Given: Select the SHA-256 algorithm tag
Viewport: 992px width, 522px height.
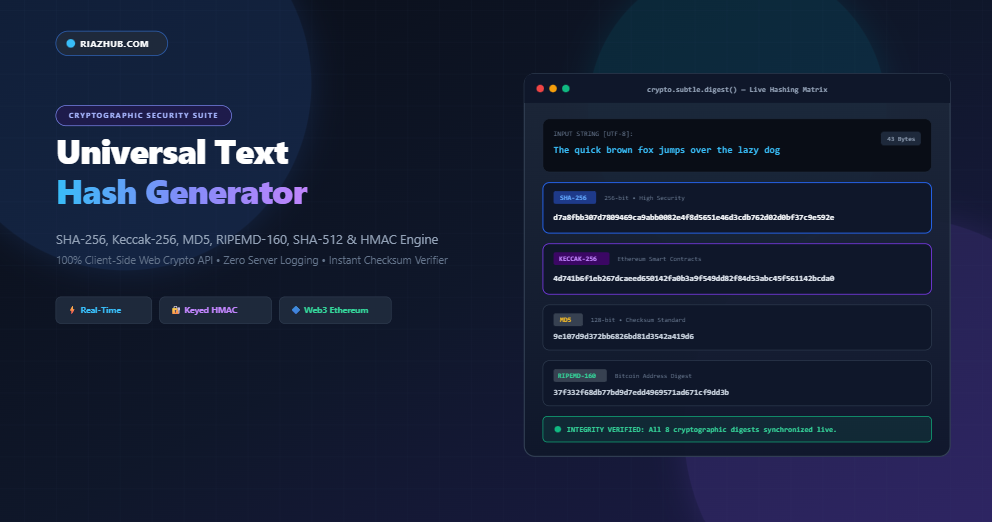Looking at the screenshot, I should pos(574,198).
